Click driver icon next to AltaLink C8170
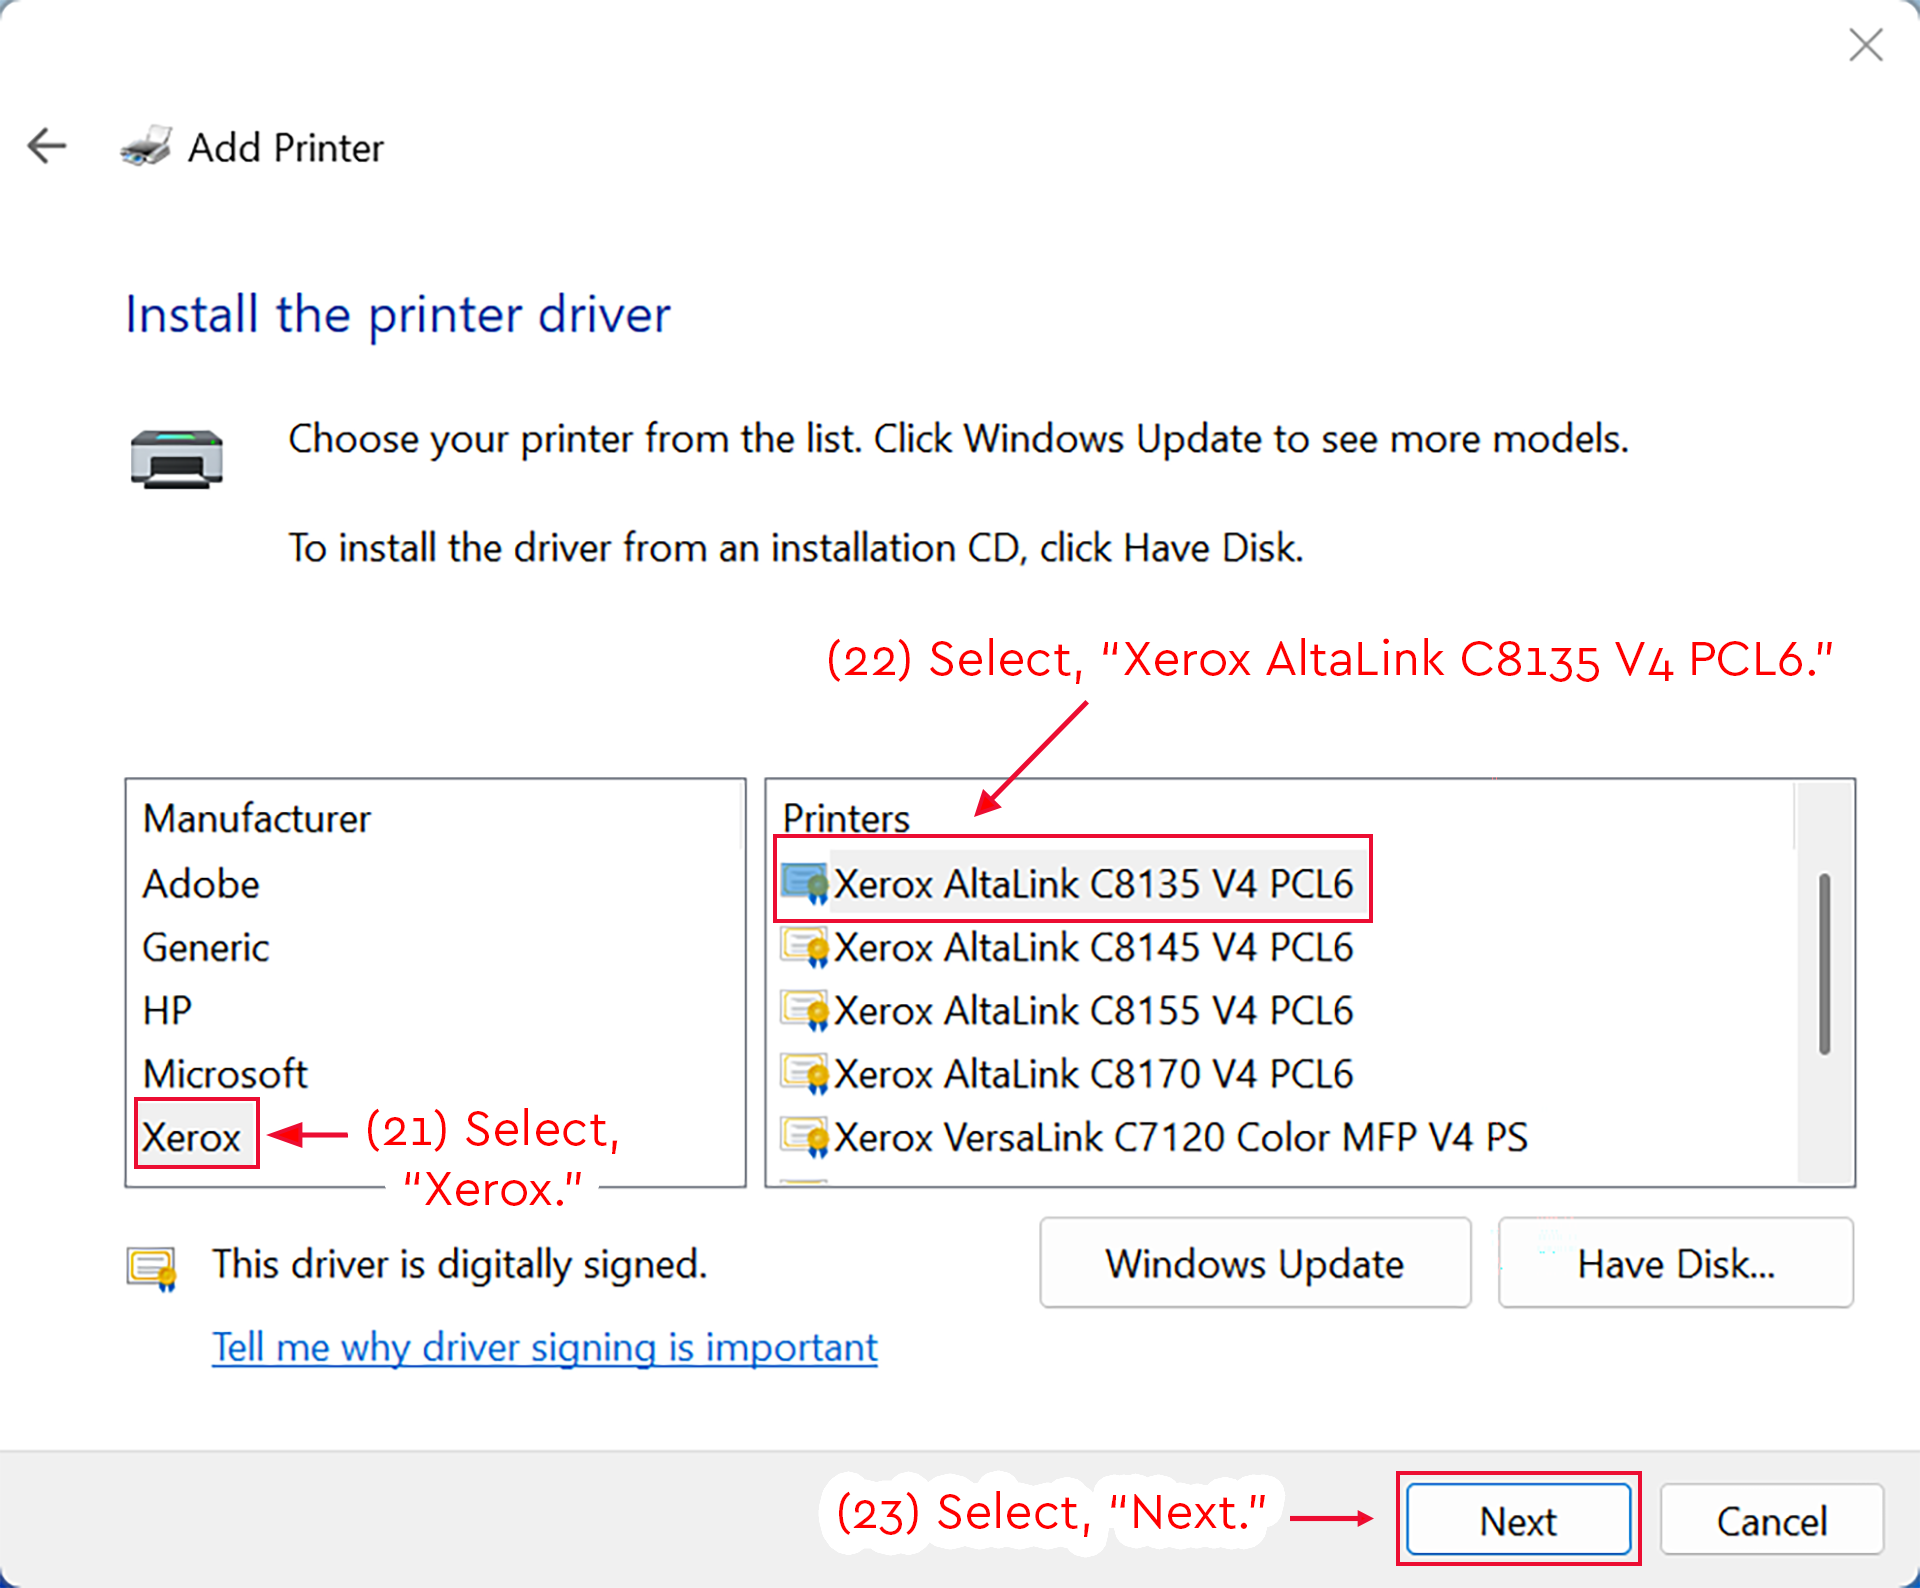Screen dimensions: 1920x1588 pyautogui.click(x=805, y=1074)
